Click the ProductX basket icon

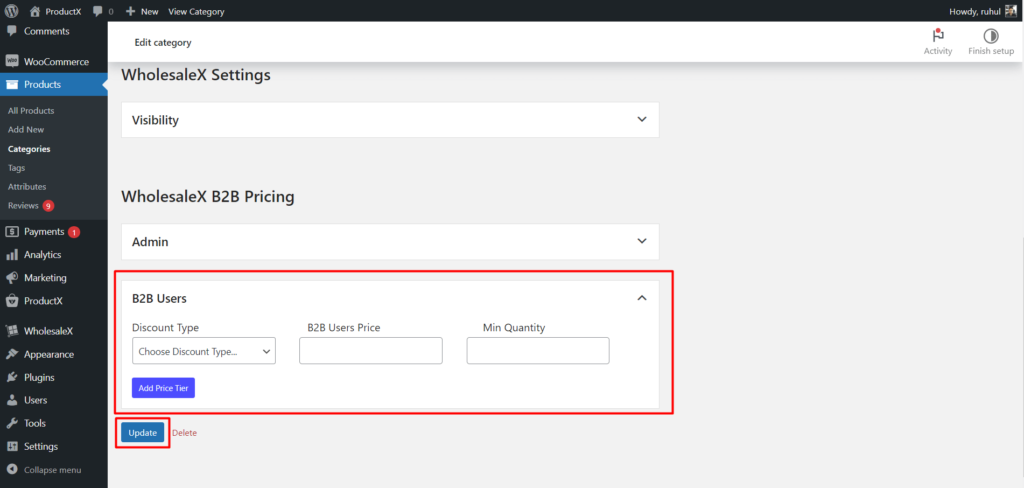(12, 301)
